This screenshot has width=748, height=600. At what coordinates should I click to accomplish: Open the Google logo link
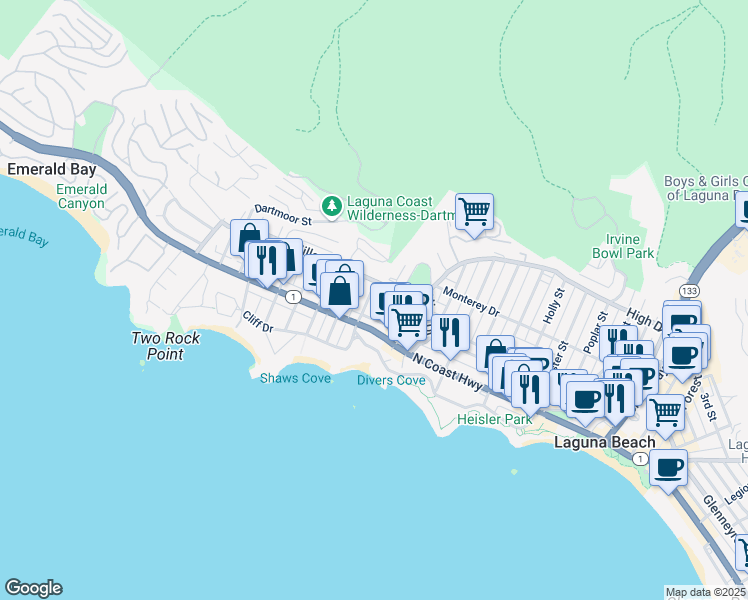pos(33,588)
